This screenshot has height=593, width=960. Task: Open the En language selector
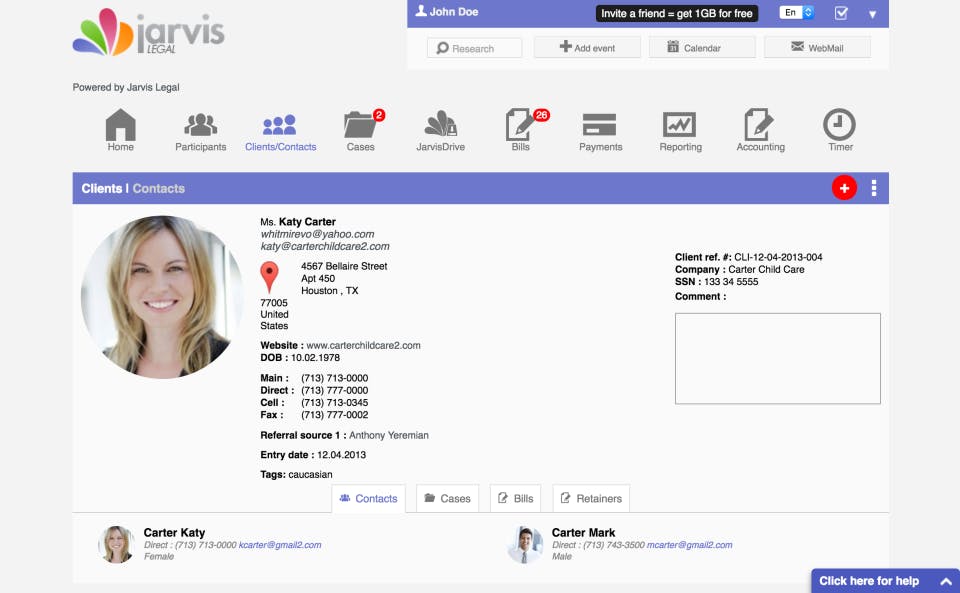(796, 12)
